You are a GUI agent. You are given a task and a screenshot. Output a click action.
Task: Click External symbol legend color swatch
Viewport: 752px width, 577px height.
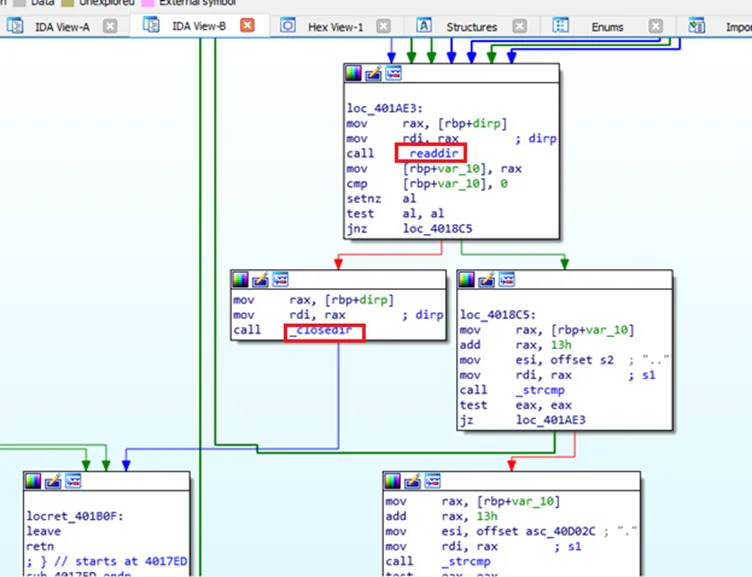point(147,2)
